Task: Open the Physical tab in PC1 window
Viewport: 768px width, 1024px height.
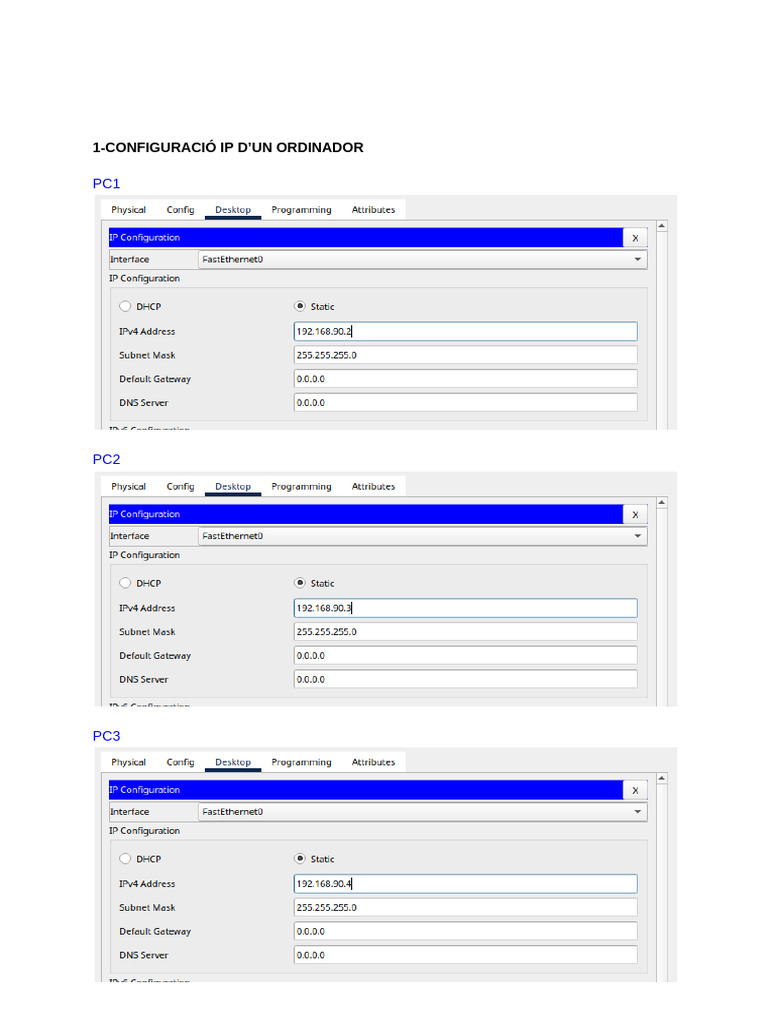Action: 129,210
